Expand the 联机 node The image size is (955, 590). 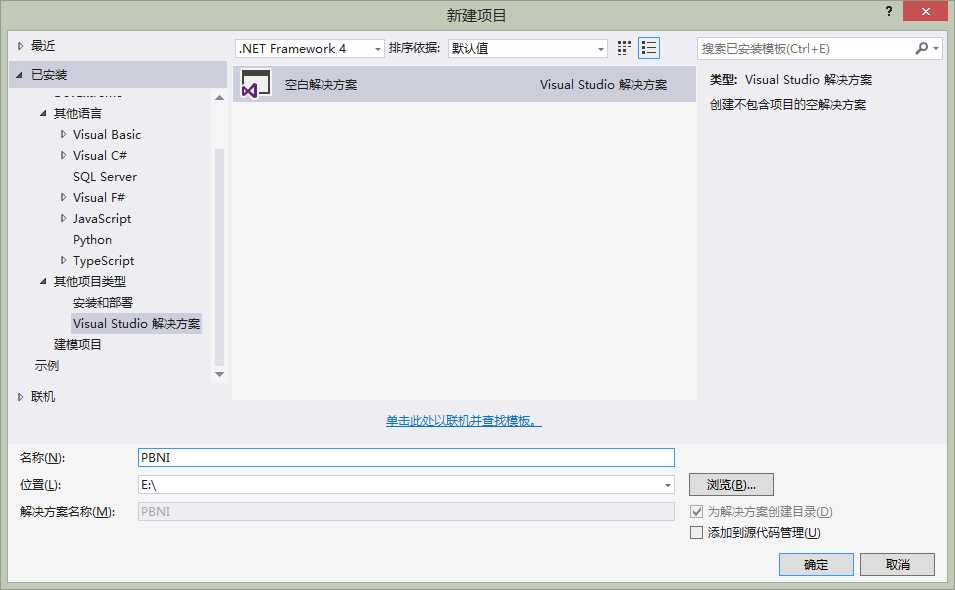[x=20, y=397]
